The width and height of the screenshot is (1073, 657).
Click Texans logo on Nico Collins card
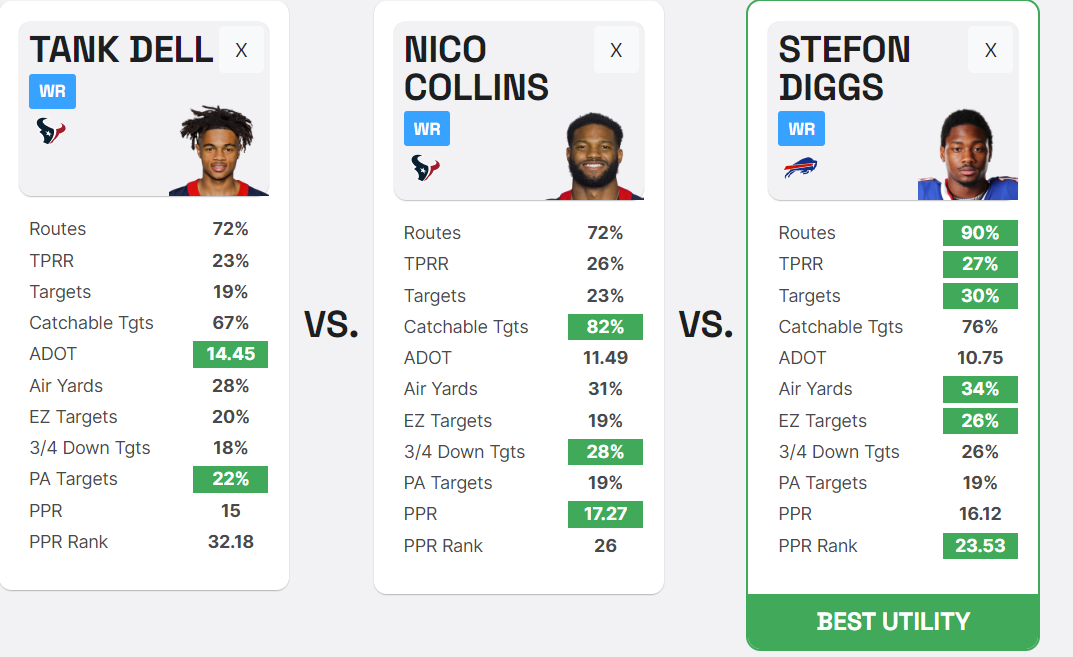425,167
